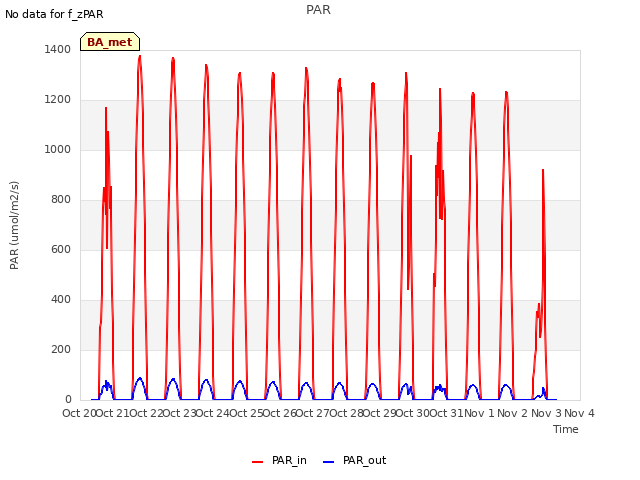640x480 pixels.
Task: Click the Nov 3 red PAR_in spike
Action: tap(543, 171)
